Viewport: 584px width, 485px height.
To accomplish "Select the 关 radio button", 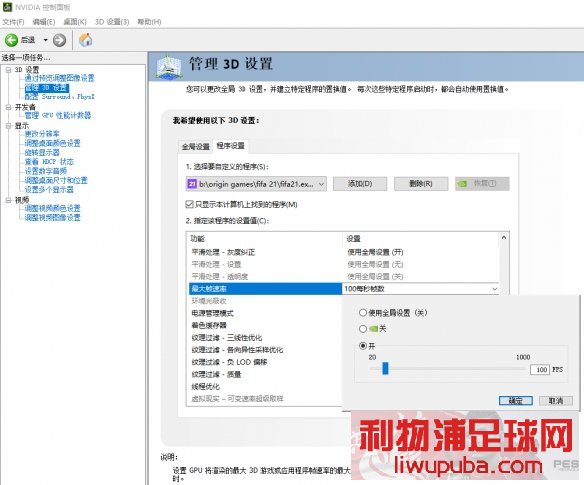I will (x=363, y=329).
